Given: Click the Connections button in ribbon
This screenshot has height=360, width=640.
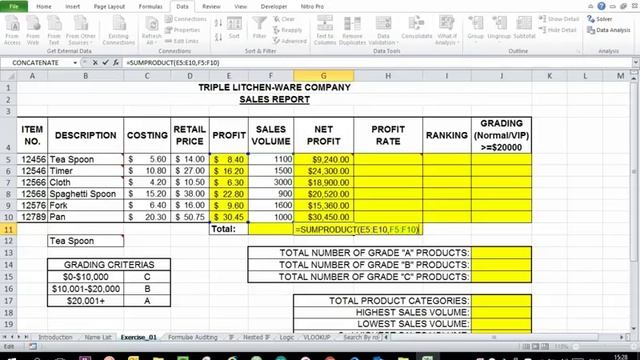Looking at the screenshot, I should click(x=186, y=19).
